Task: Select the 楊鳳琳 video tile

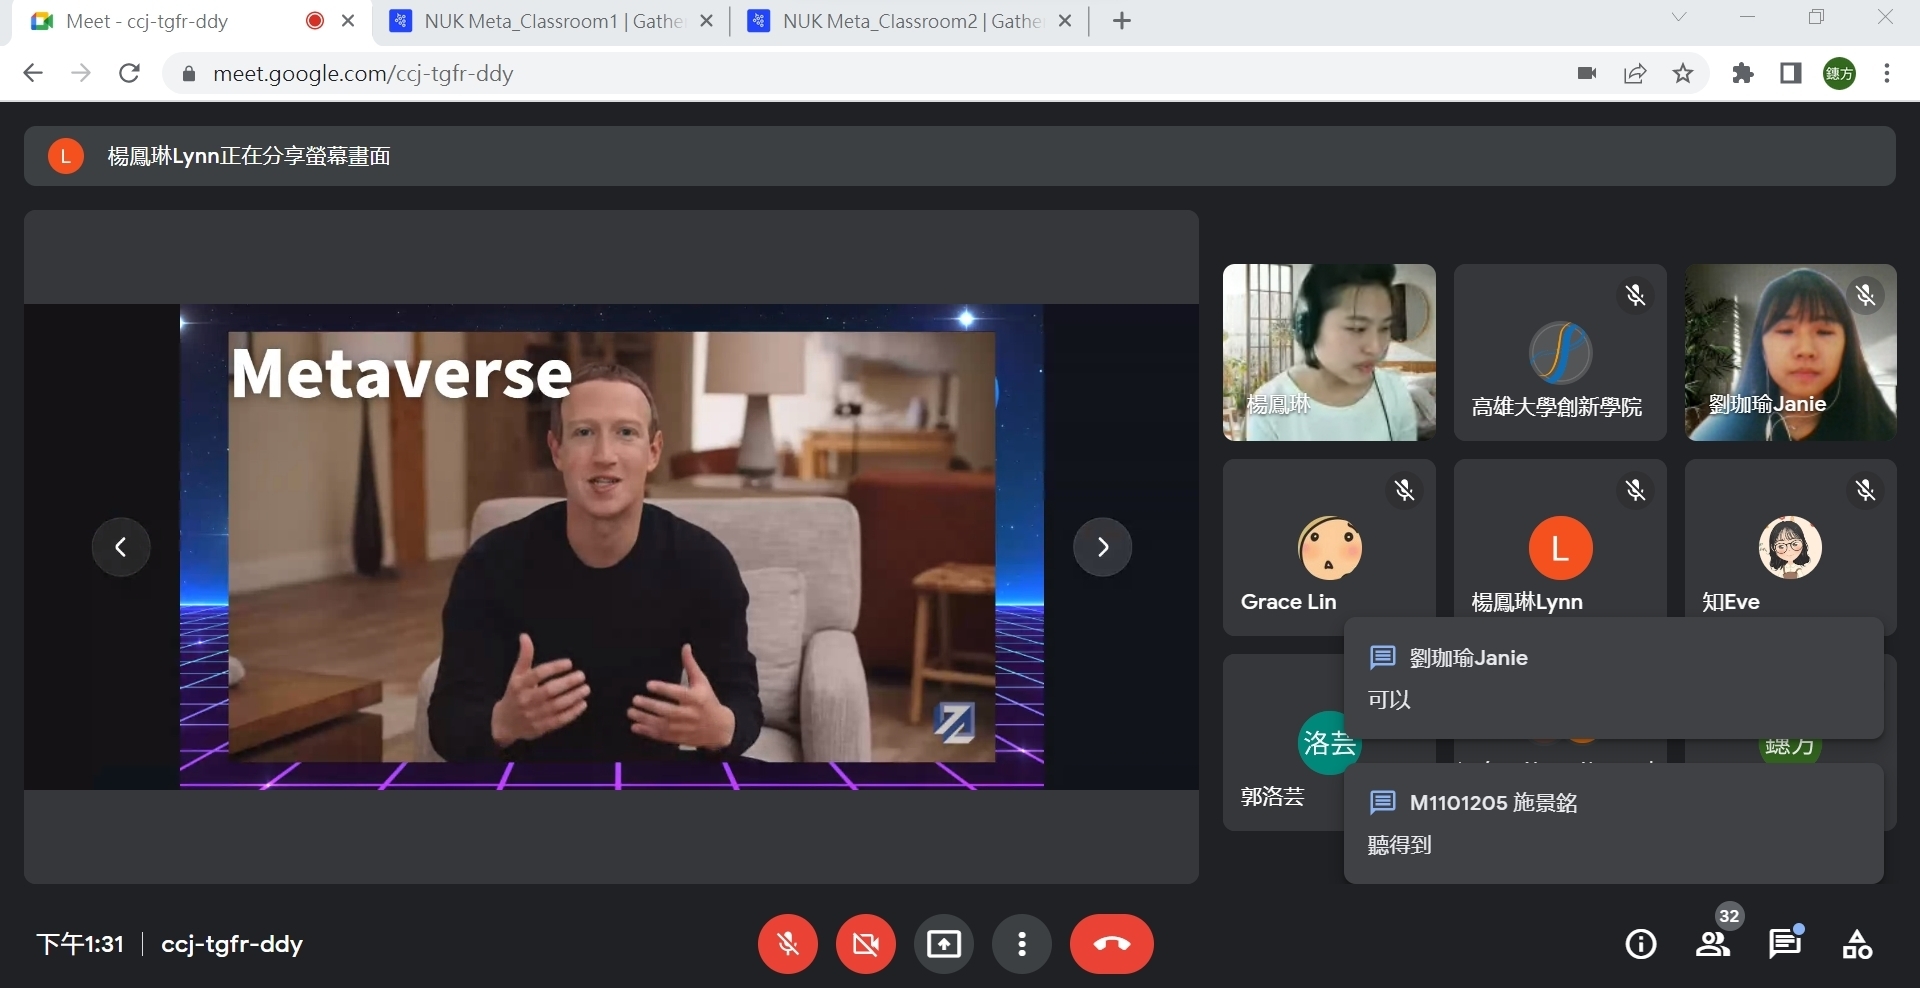Action: point(1329,352)
